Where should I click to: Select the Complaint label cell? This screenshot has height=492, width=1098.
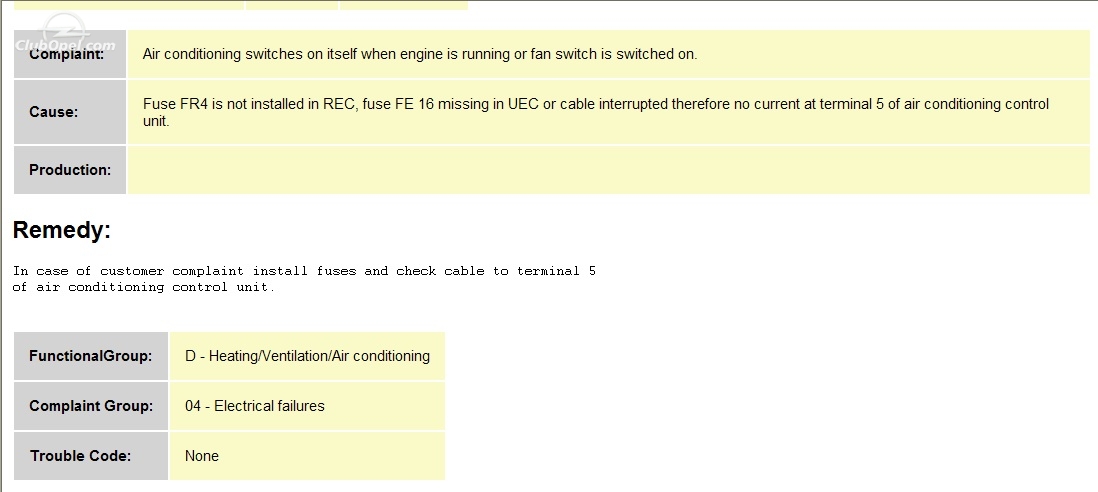coord(70,54)
